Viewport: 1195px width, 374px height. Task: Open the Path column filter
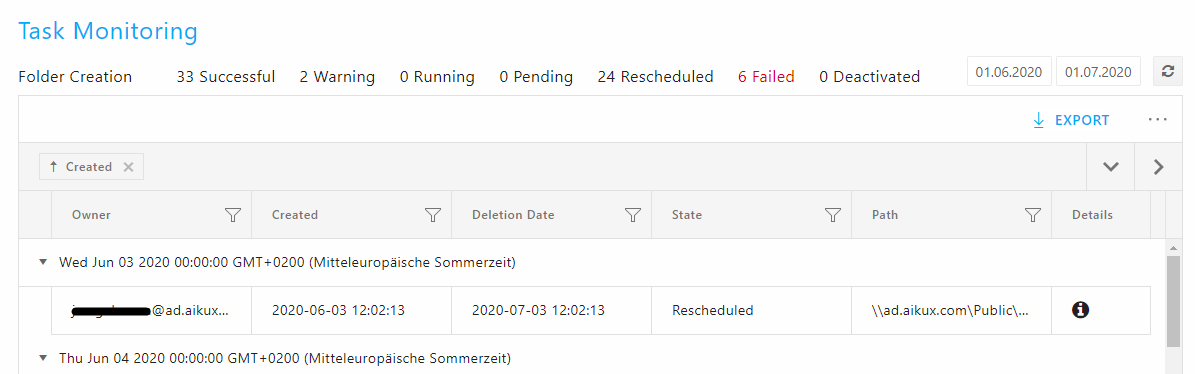click(1033, 216)
